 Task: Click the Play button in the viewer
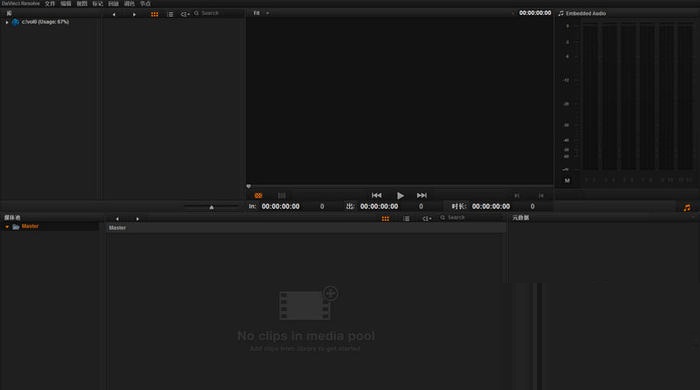pyautogui.click(x=400, y=195)
